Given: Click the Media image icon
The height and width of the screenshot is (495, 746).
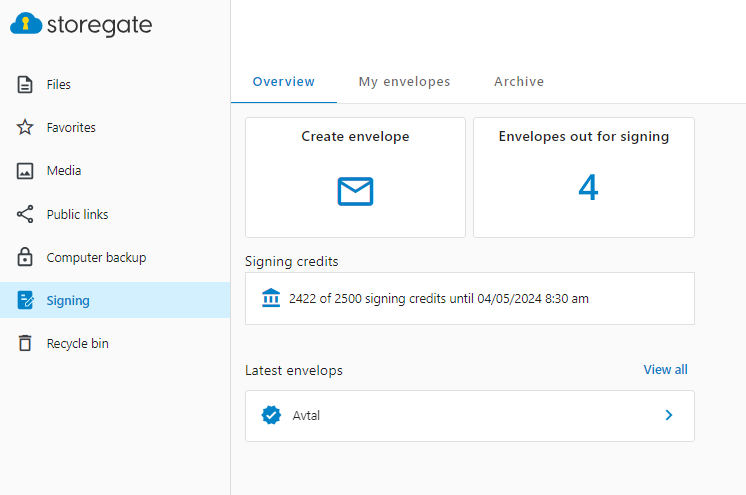Looking at the screenshot, I should 25,170.
